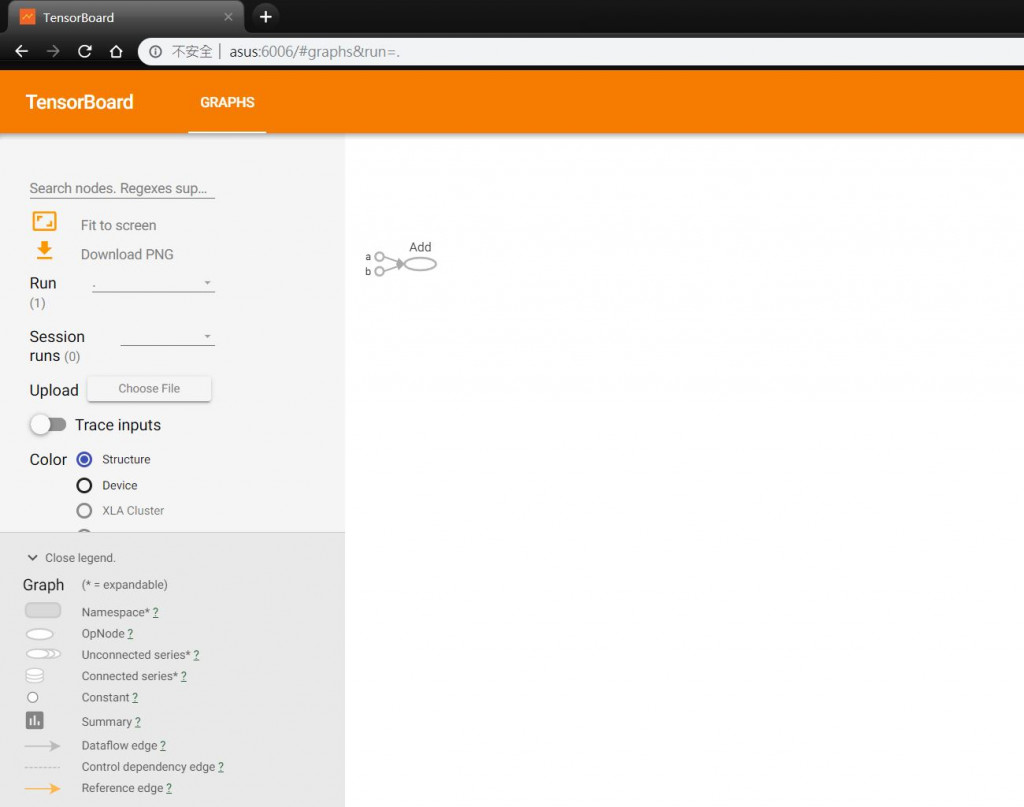Screen dimensions: 1024x807
Task: Close the TensorBoard browser tab
Action: tap(228, 17)
